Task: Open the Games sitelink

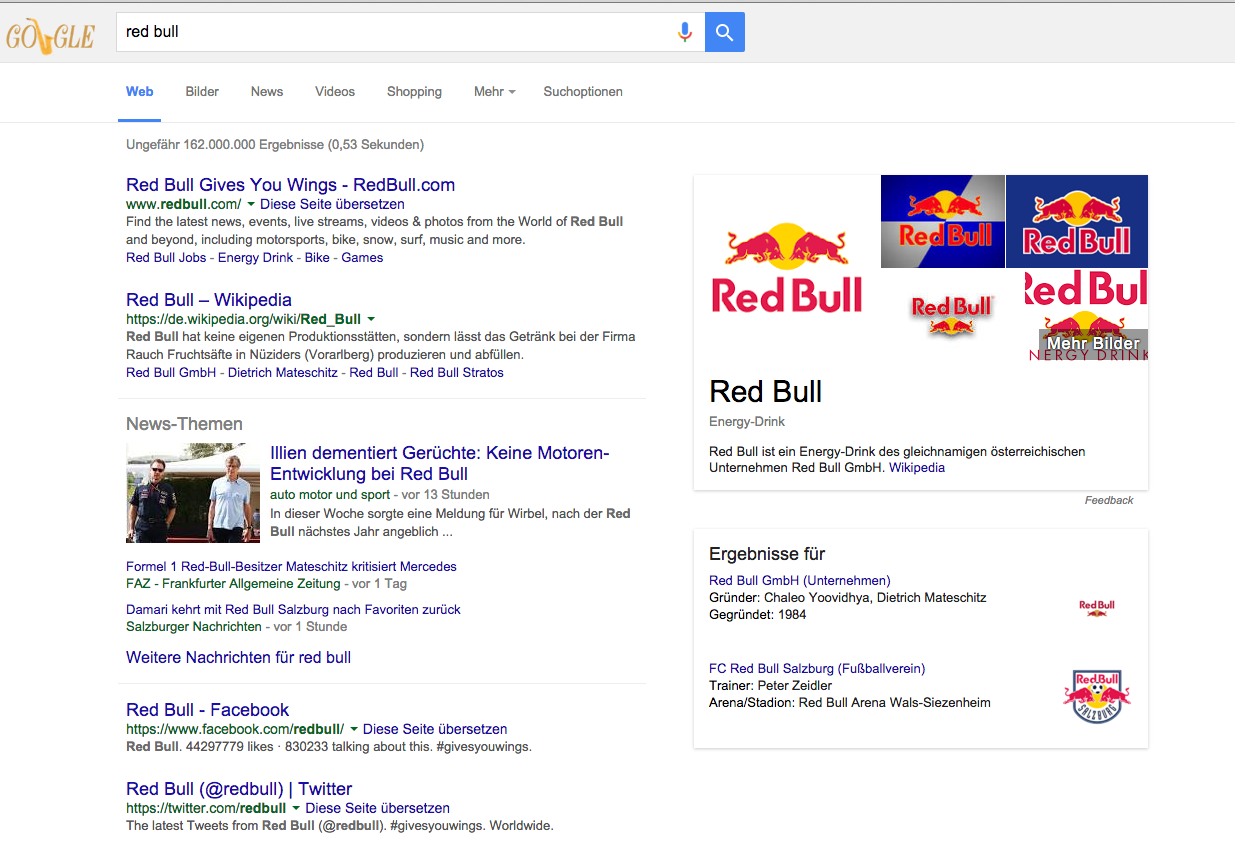Action: click(362, 258)
